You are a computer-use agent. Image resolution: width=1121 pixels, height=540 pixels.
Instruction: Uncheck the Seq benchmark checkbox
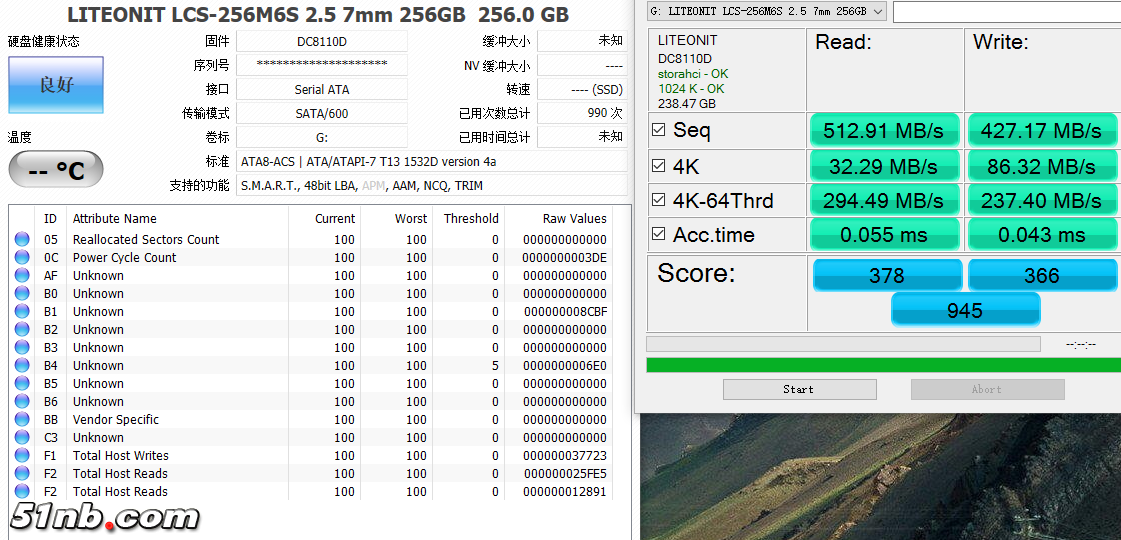pyautogui.click(x=658, y=130)
